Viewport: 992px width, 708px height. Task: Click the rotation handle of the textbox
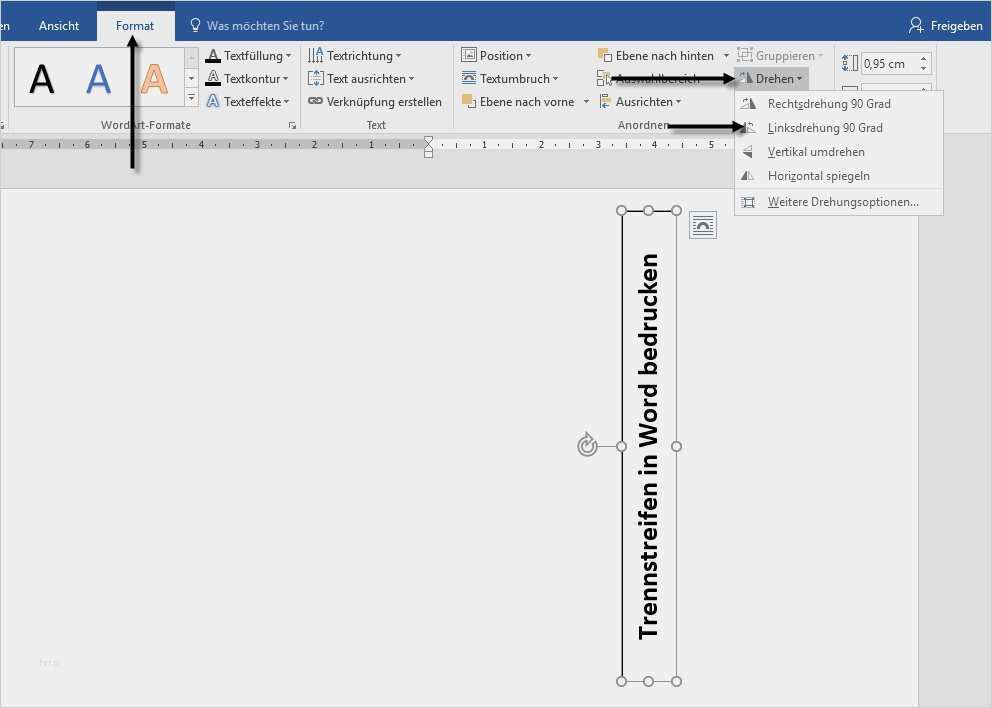(587, 445)
